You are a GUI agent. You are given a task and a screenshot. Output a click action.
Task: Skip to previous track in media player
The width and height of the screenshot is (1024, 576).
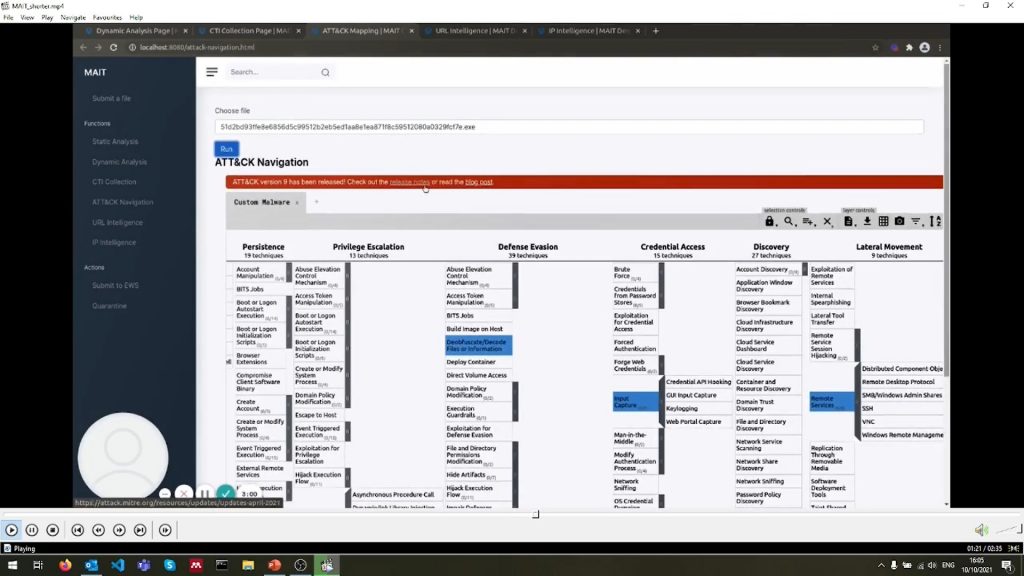pos(78,530)
